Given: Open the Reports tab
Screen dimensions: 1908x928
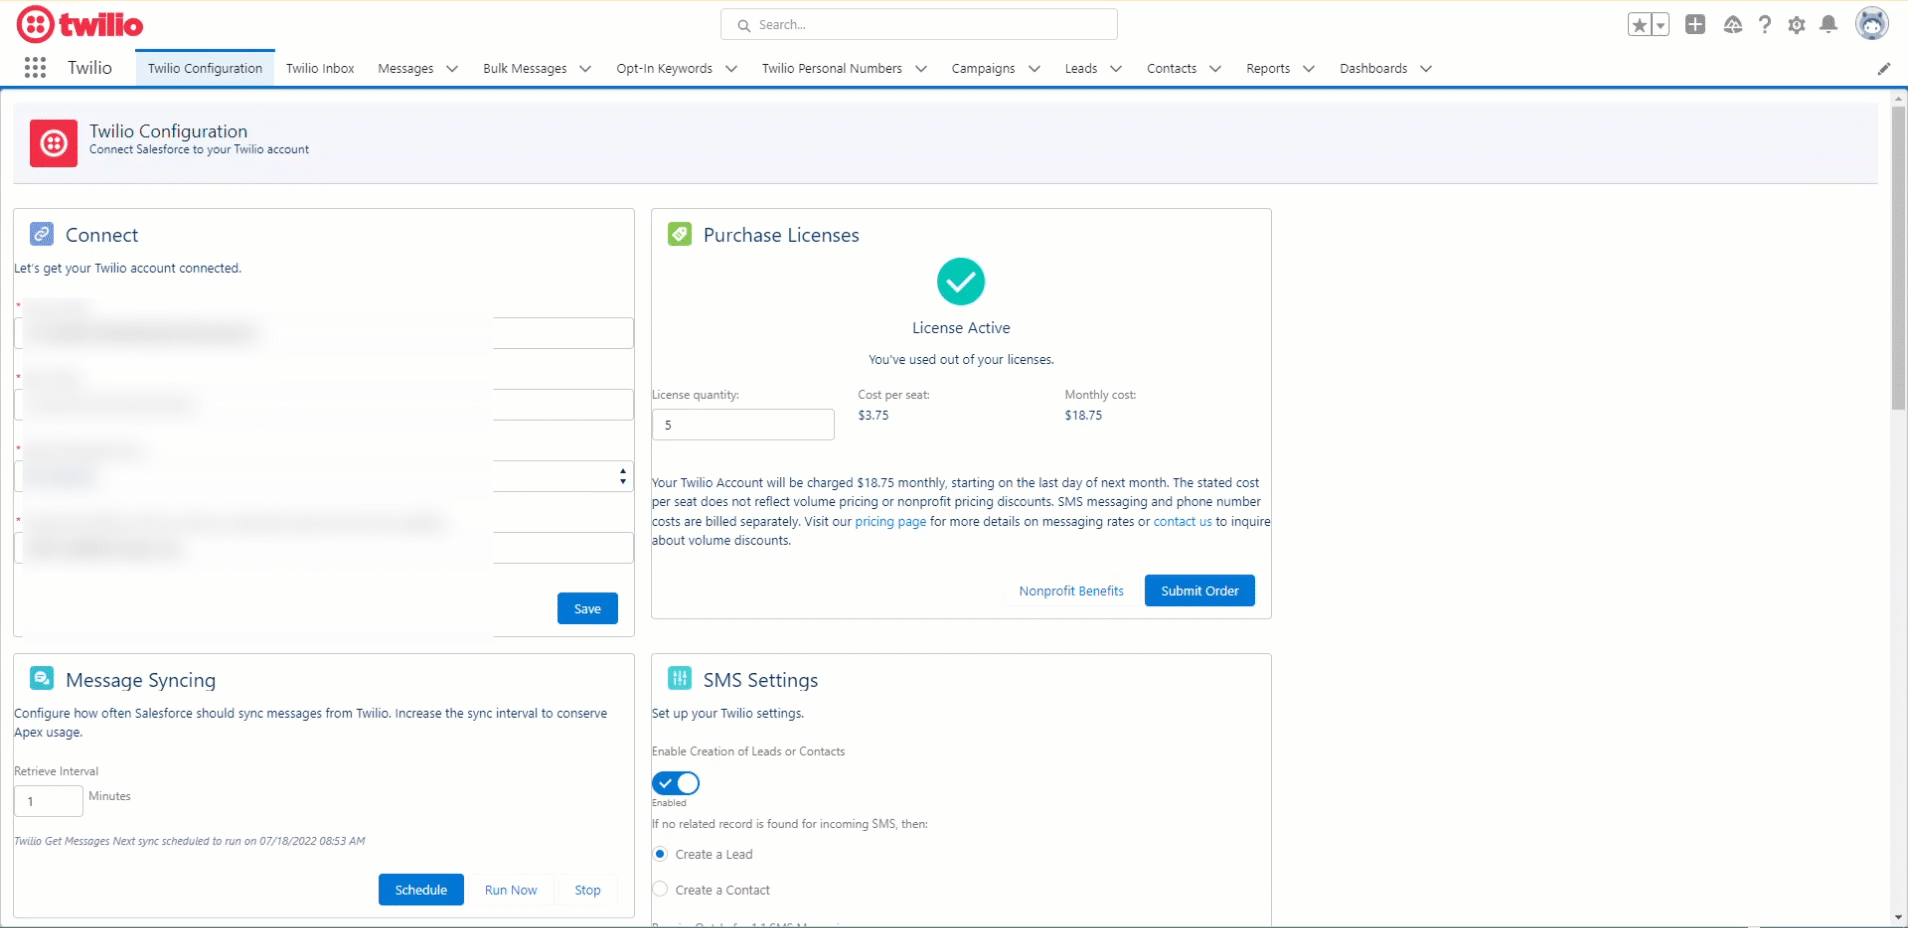Looking at the screenshot, I should coord(1268,68).
